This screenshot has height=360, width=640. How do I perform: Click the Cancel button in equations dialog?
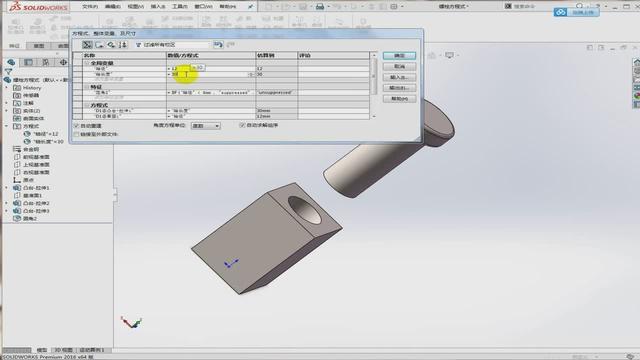coord(399,67)
